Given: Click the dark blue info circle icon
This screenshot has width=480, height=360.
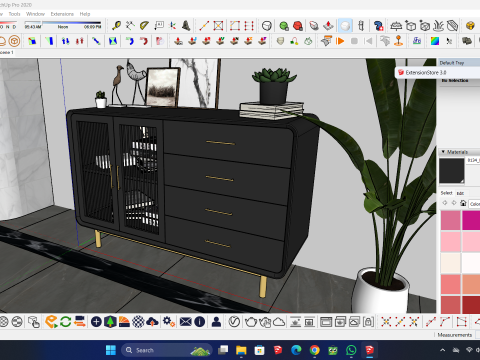Looking at the screenshot, I should click(x=199, y=322).
